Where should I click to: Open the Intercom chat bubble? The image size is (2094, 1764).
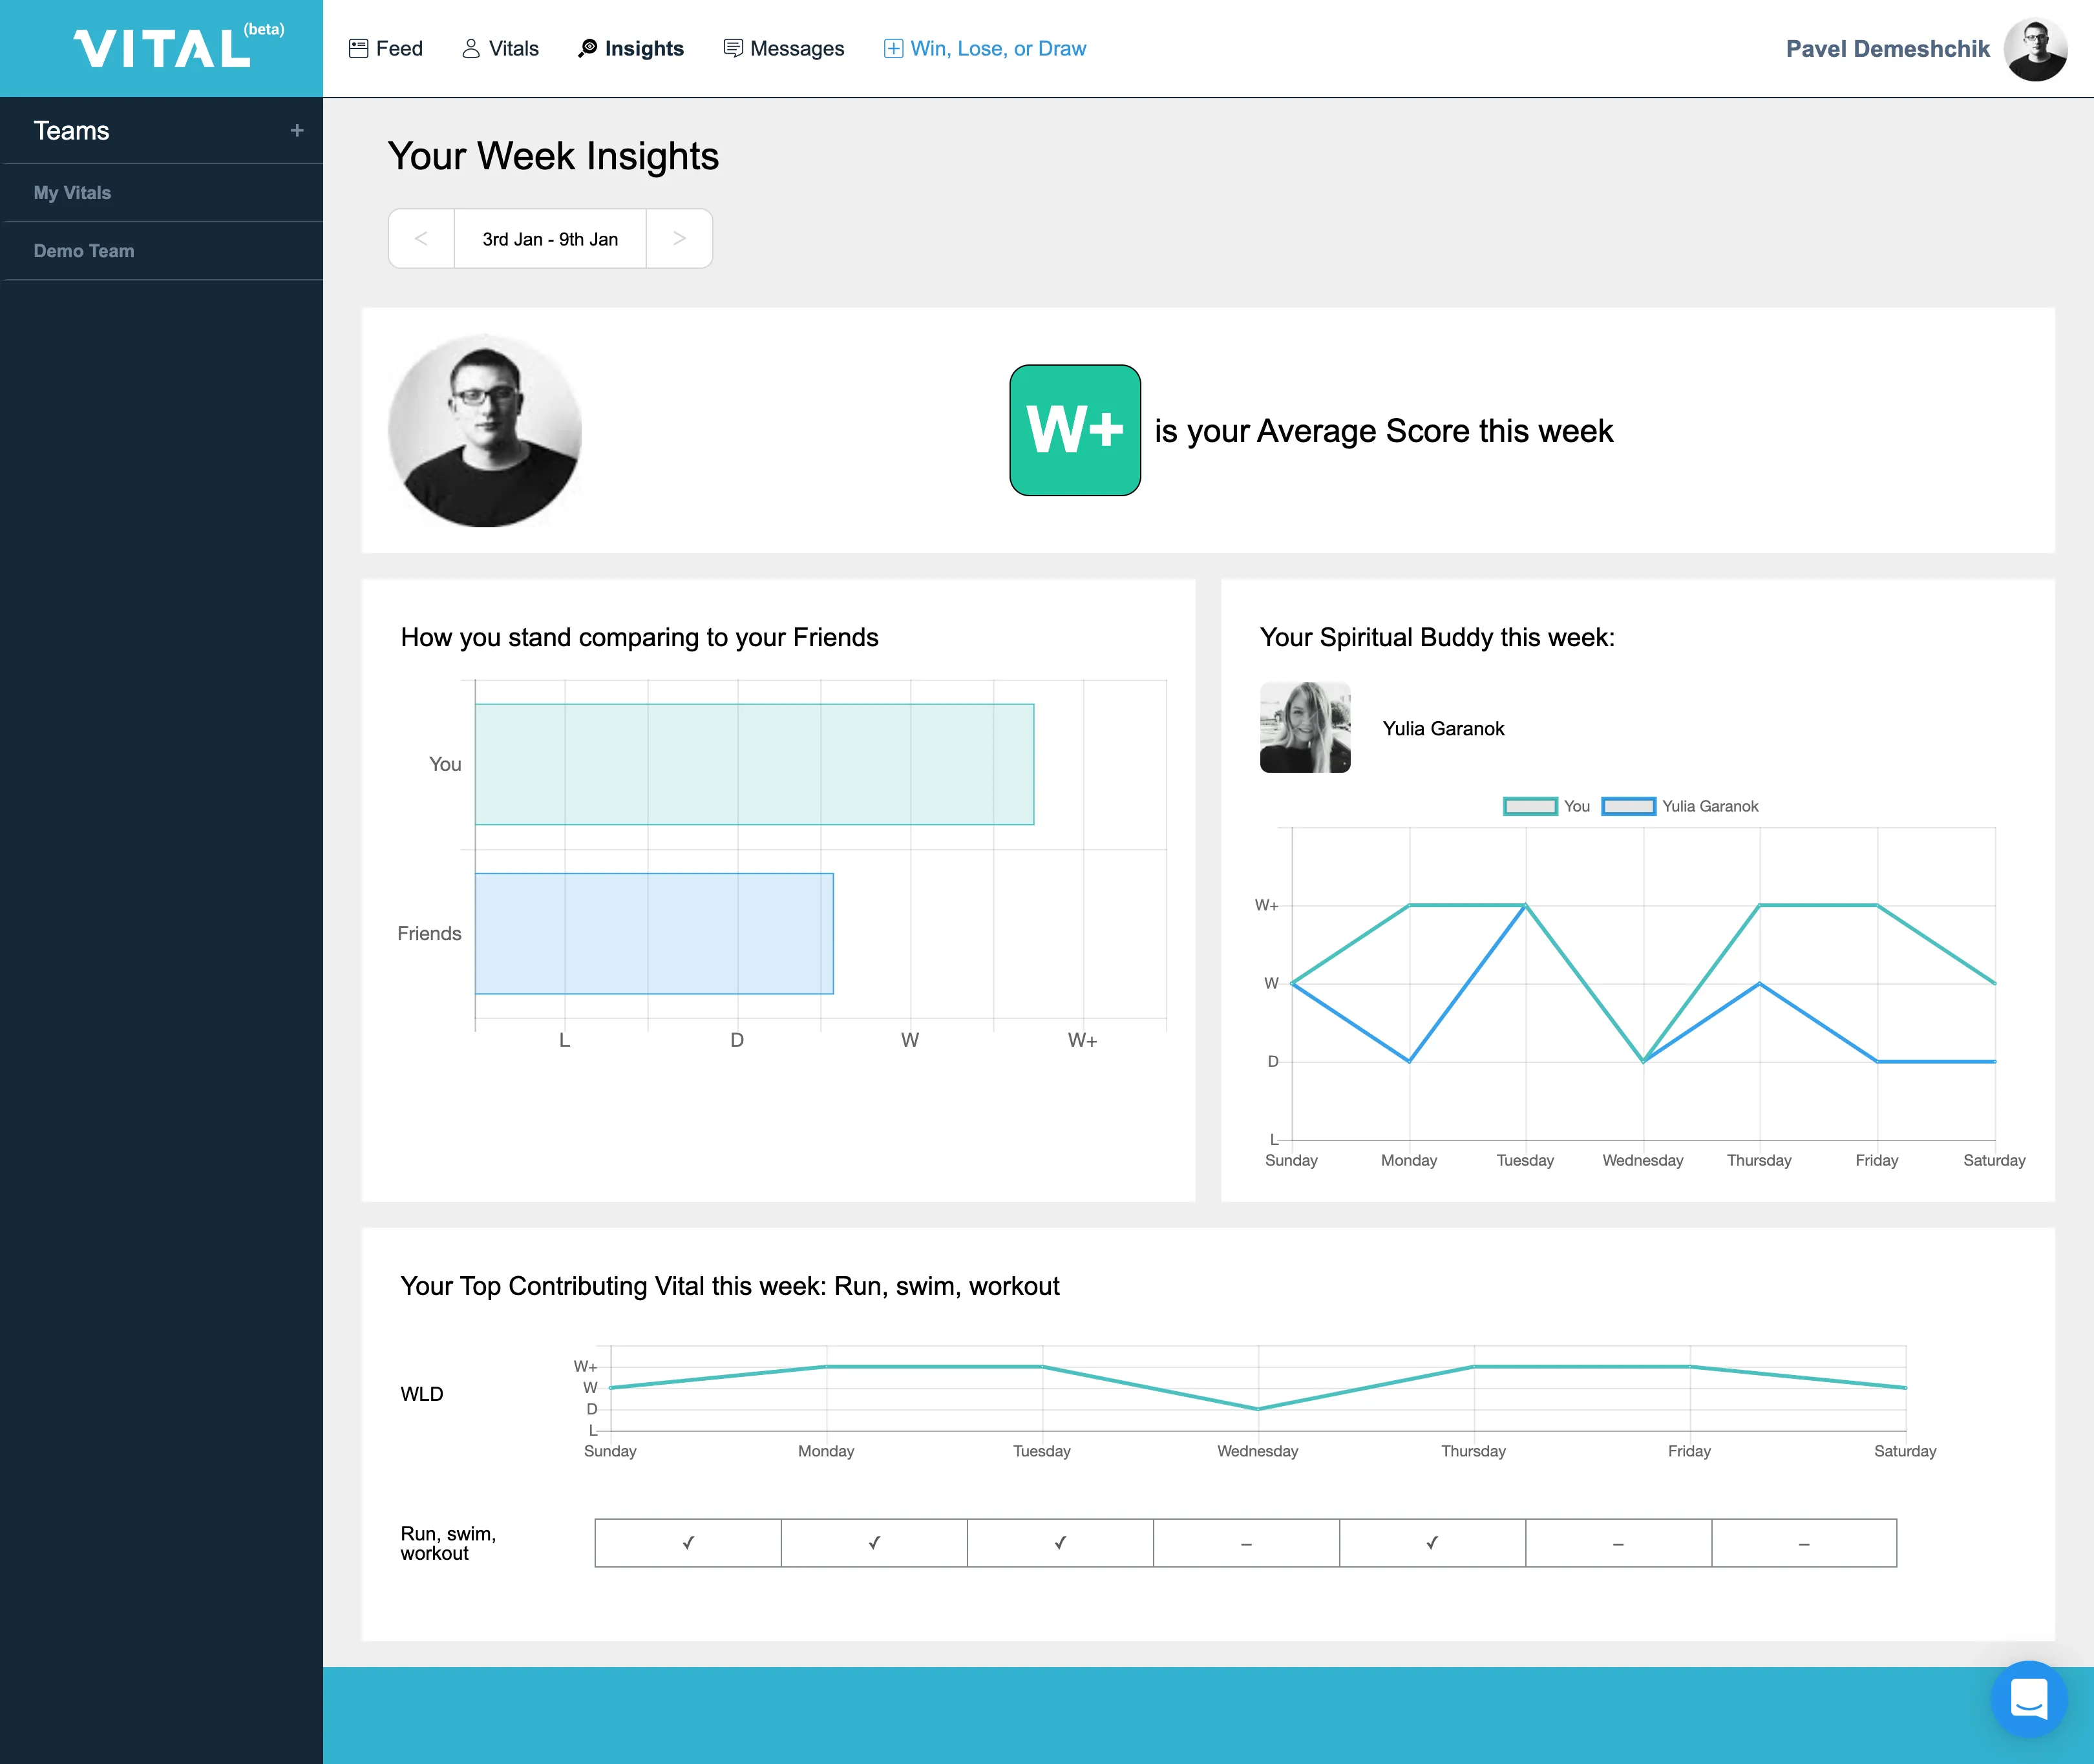2028,1698
